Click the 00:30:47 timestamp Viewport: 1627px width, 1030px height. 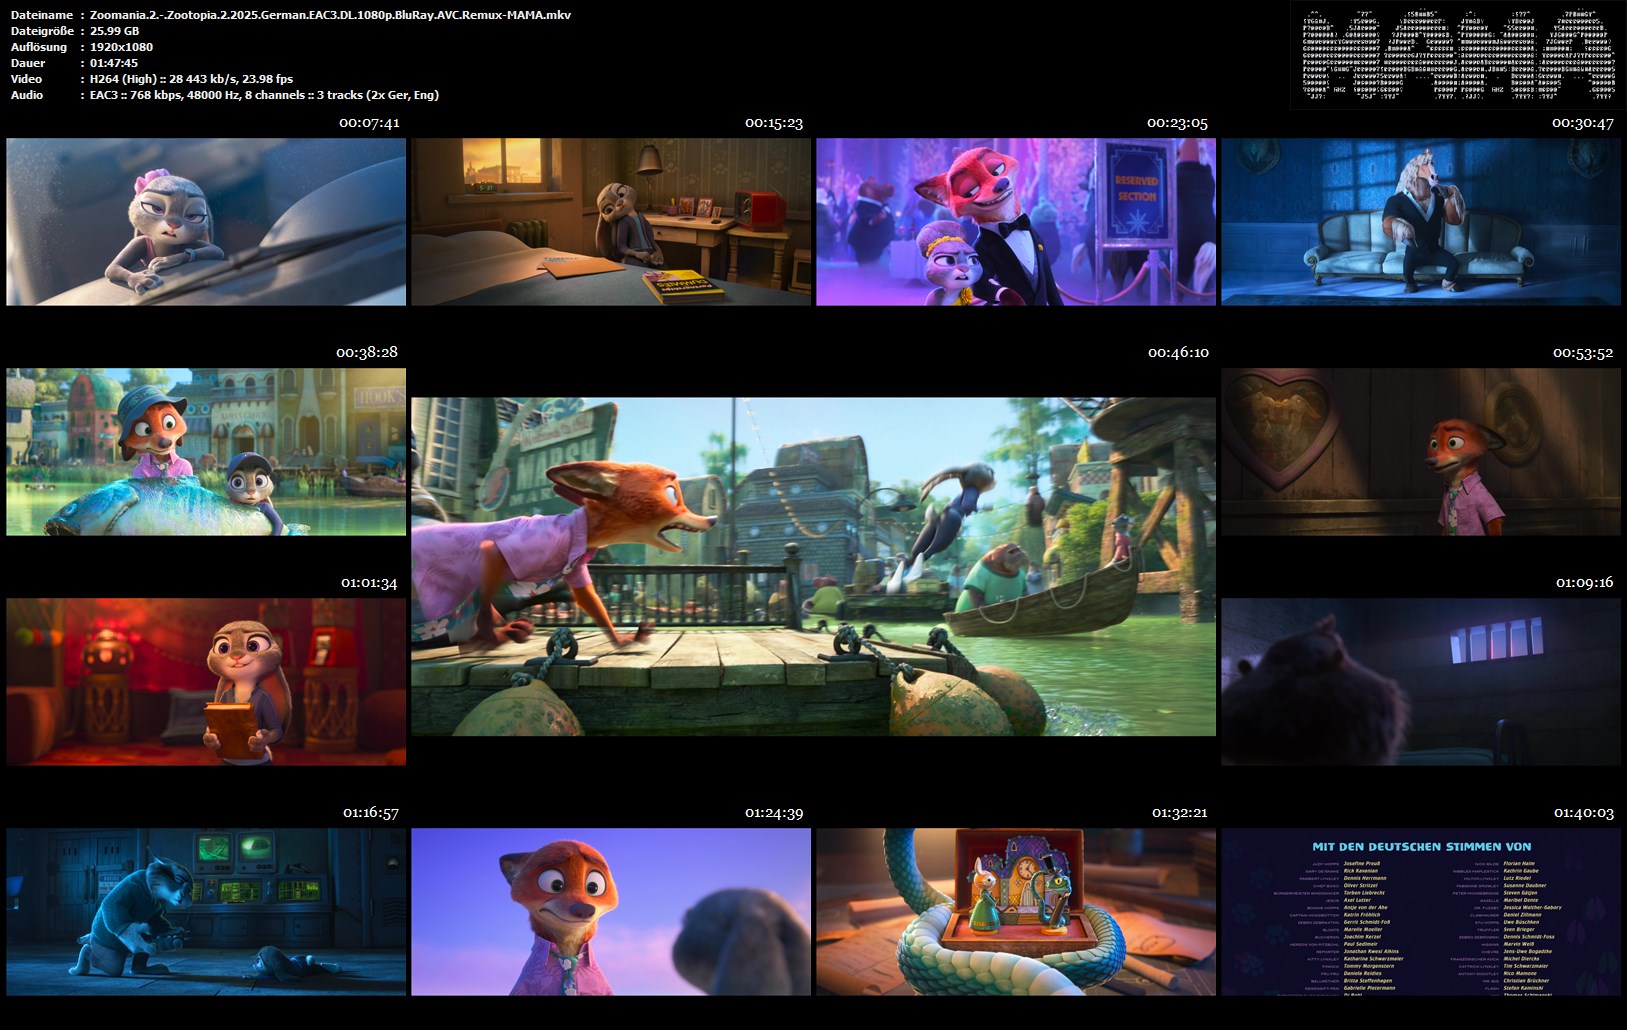1583,123
